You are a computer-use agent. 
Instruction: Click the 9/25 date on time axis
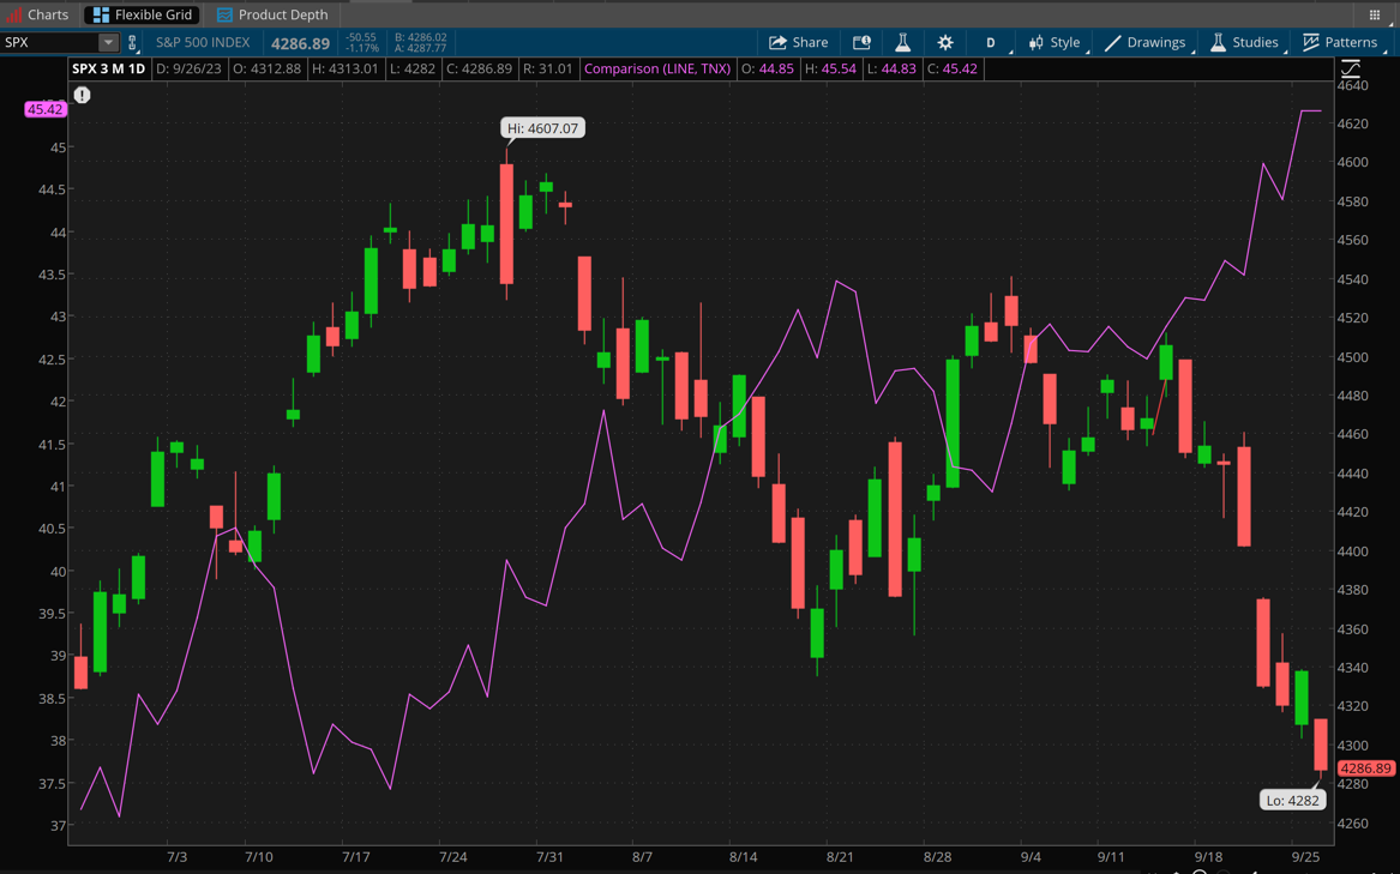coord(1305,857)
